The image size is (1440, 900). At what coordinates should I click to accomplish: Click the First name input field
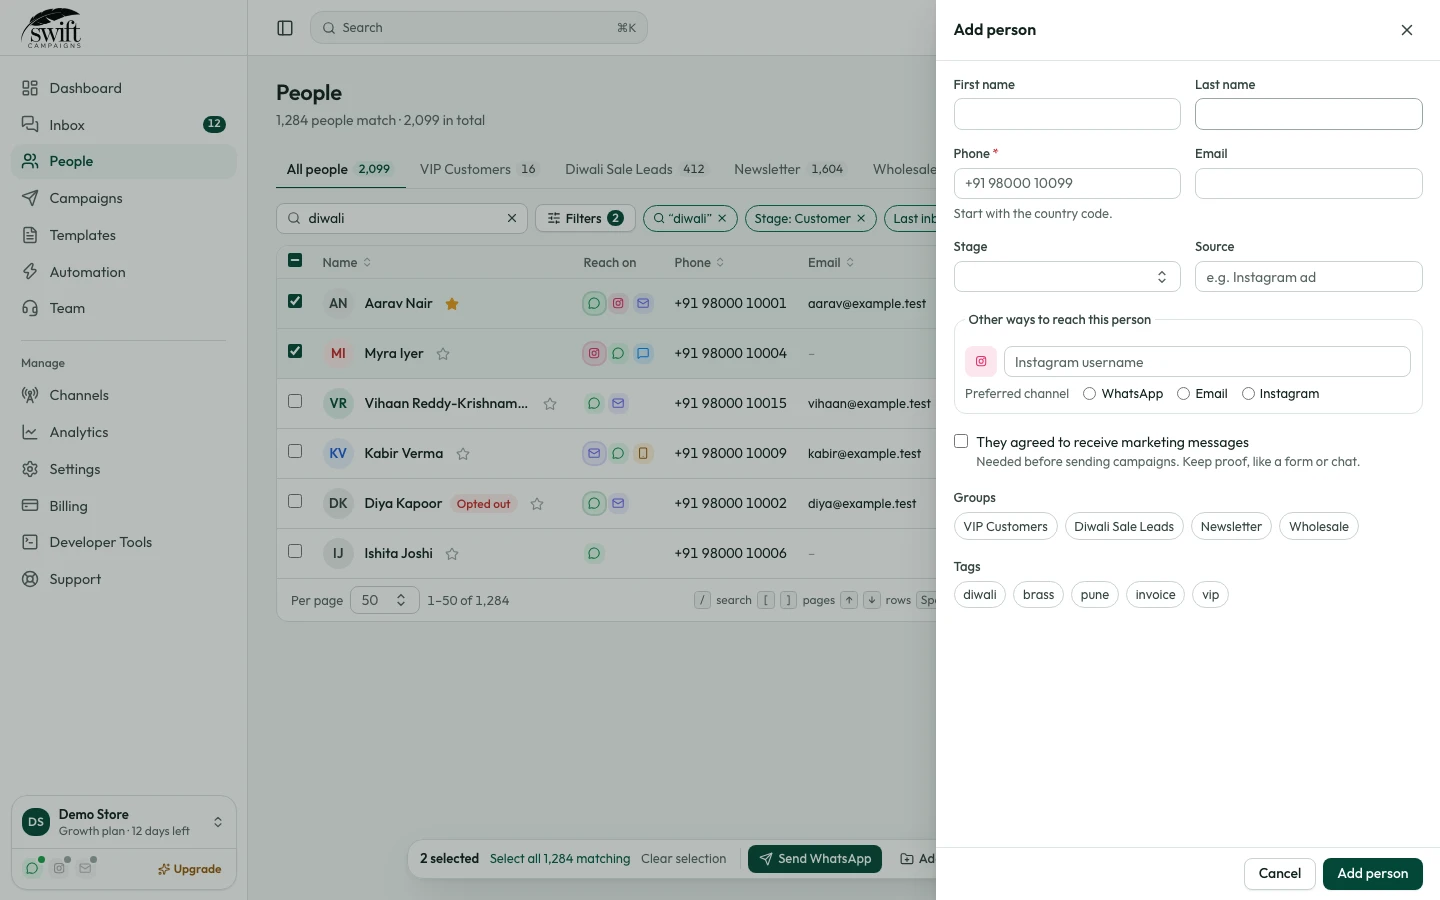pyautogui.click(x=1067, y=114)
